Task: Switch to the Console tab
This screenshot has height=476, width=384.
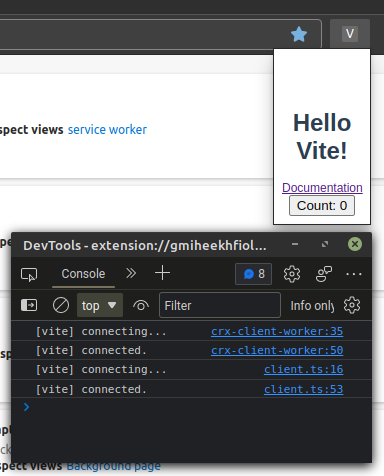Action: click(x=83, y=274)
